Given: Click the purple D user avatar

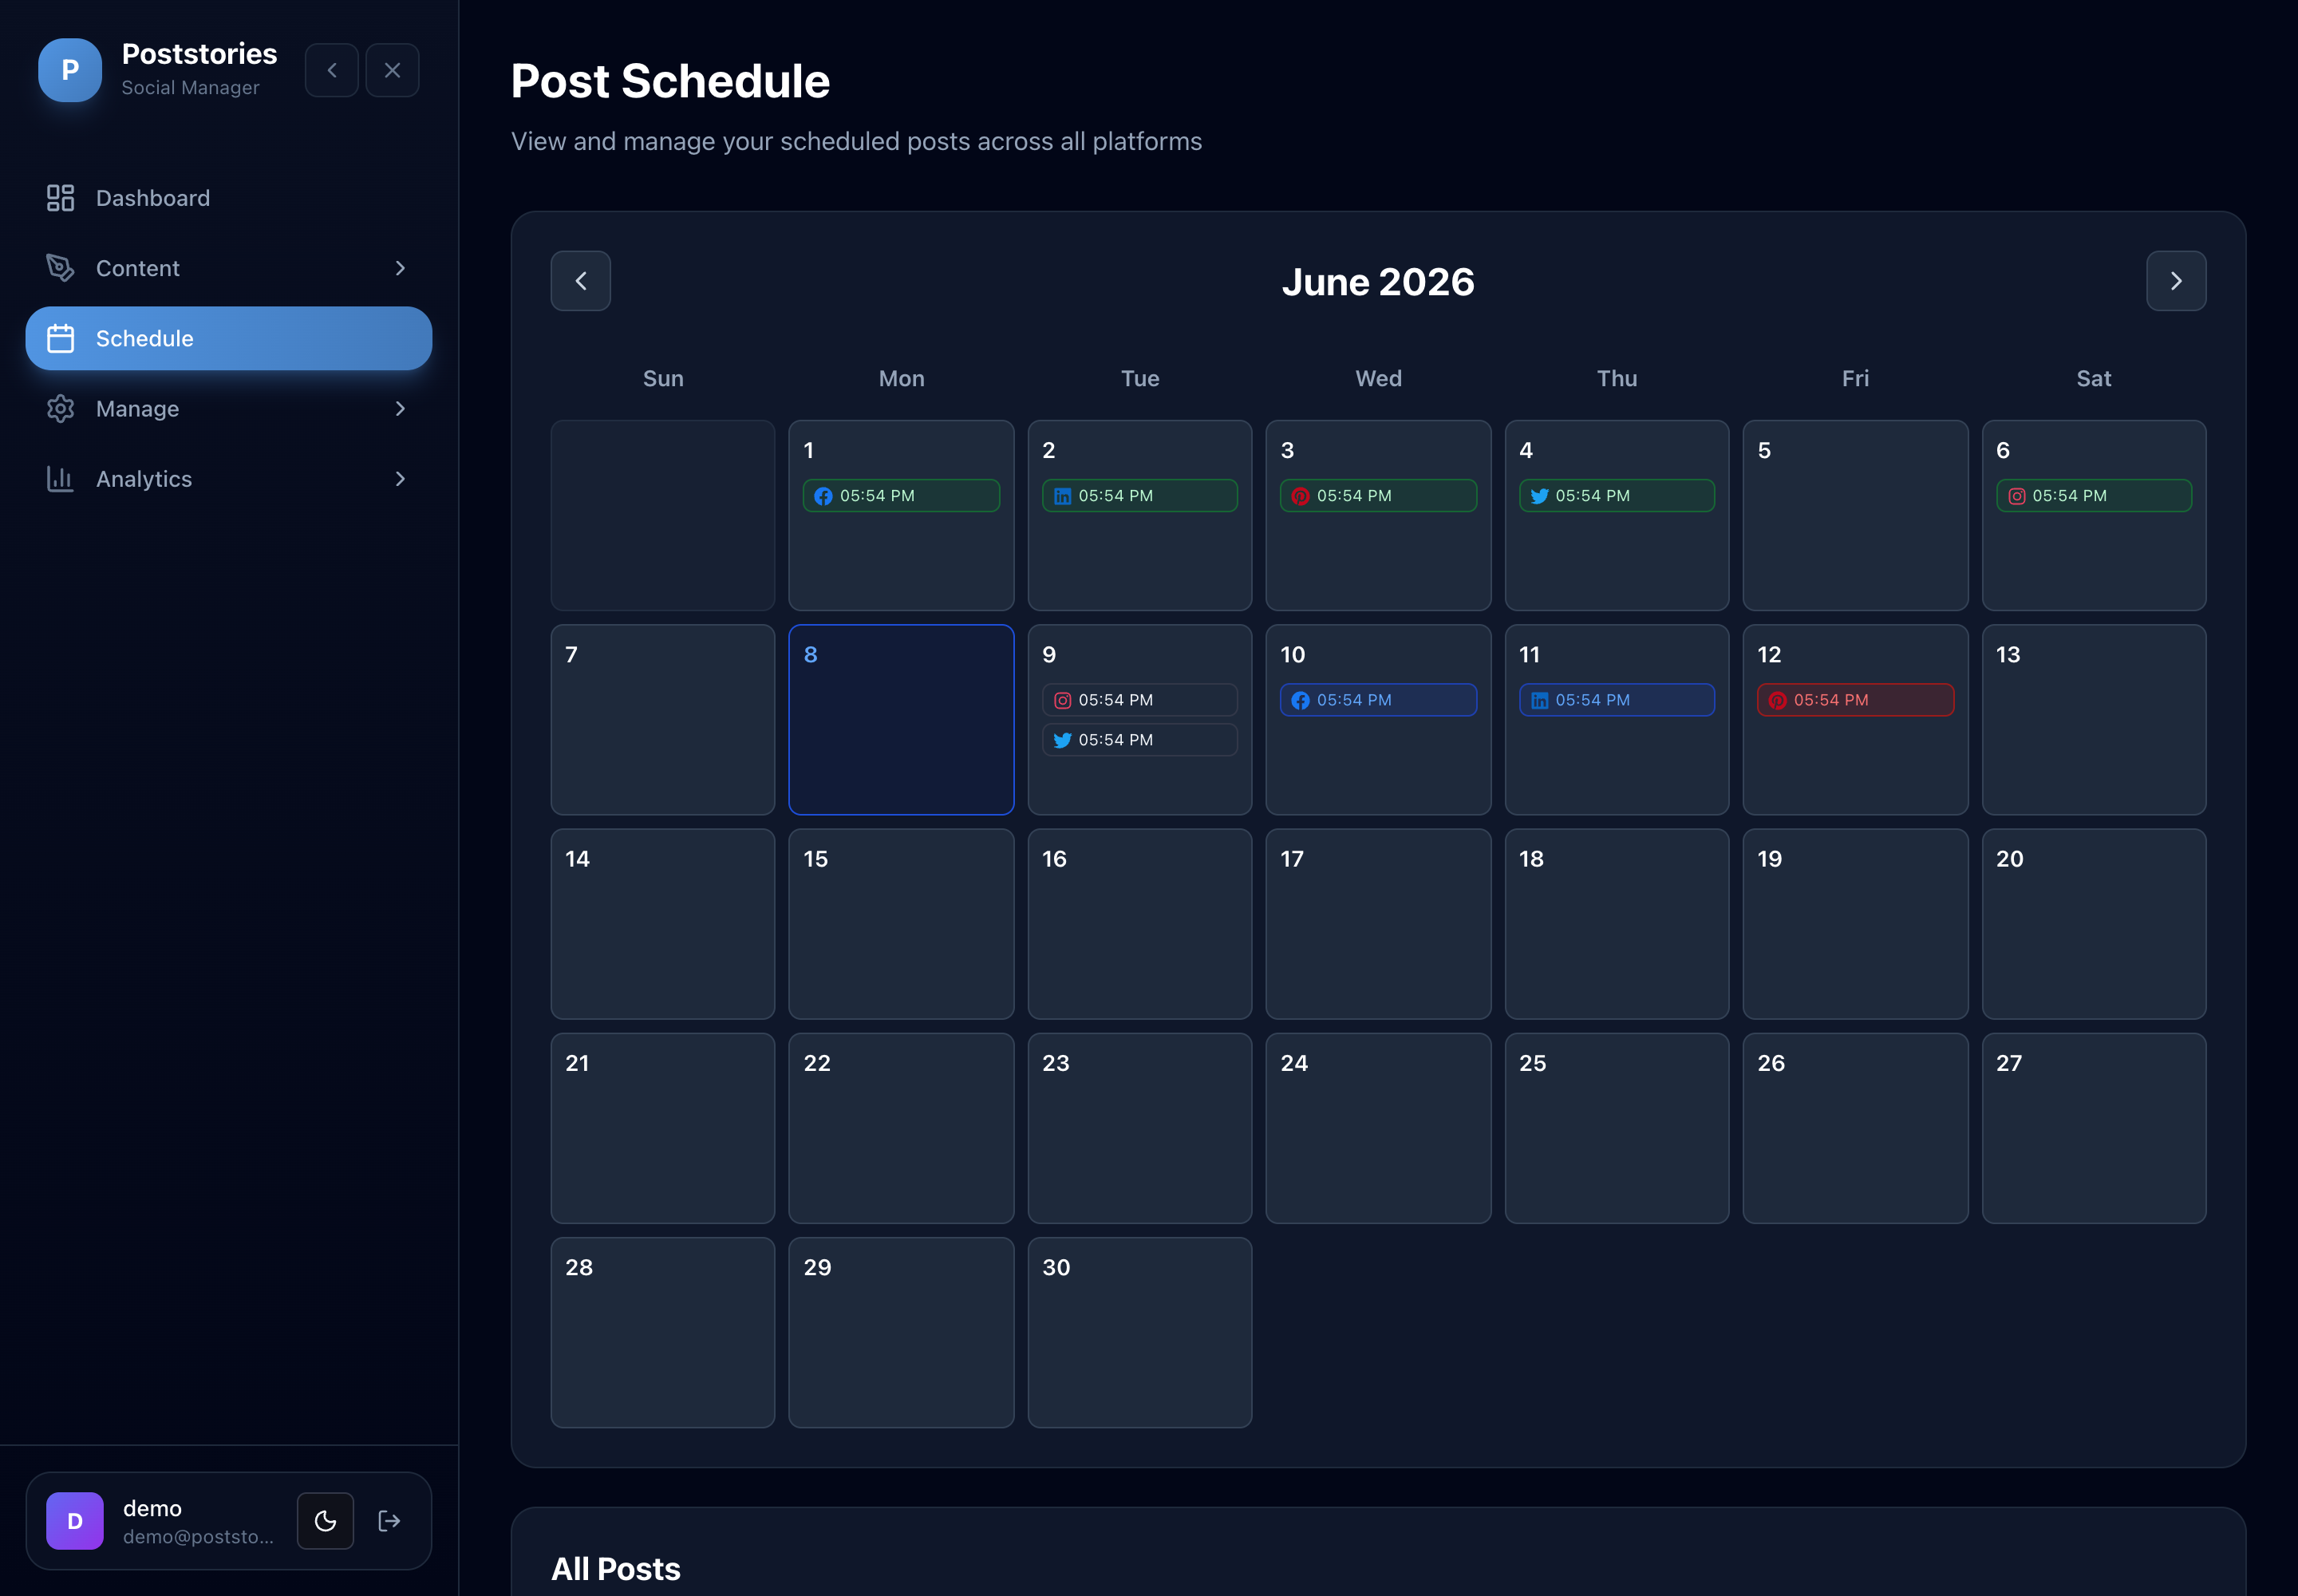Looking at the screenshot, I should 75,1521.
